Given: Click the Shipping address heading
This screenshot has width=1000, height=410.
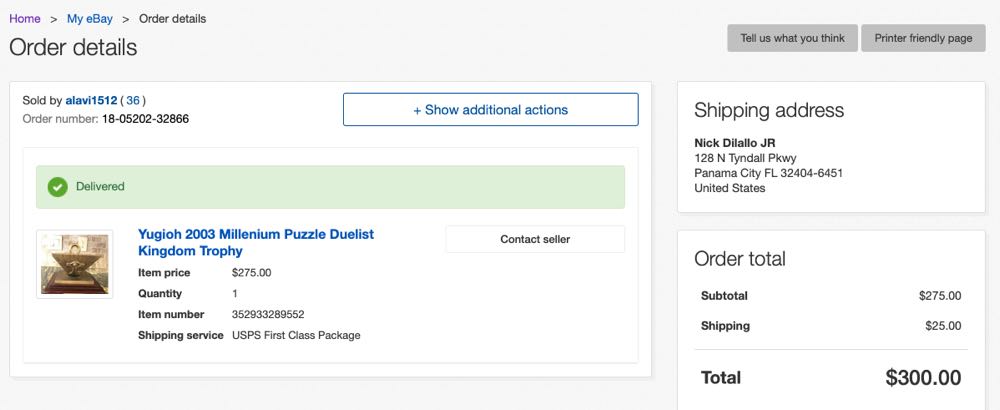Looking at the screenshot, I should pyautogui.click(x=768, y=110).
